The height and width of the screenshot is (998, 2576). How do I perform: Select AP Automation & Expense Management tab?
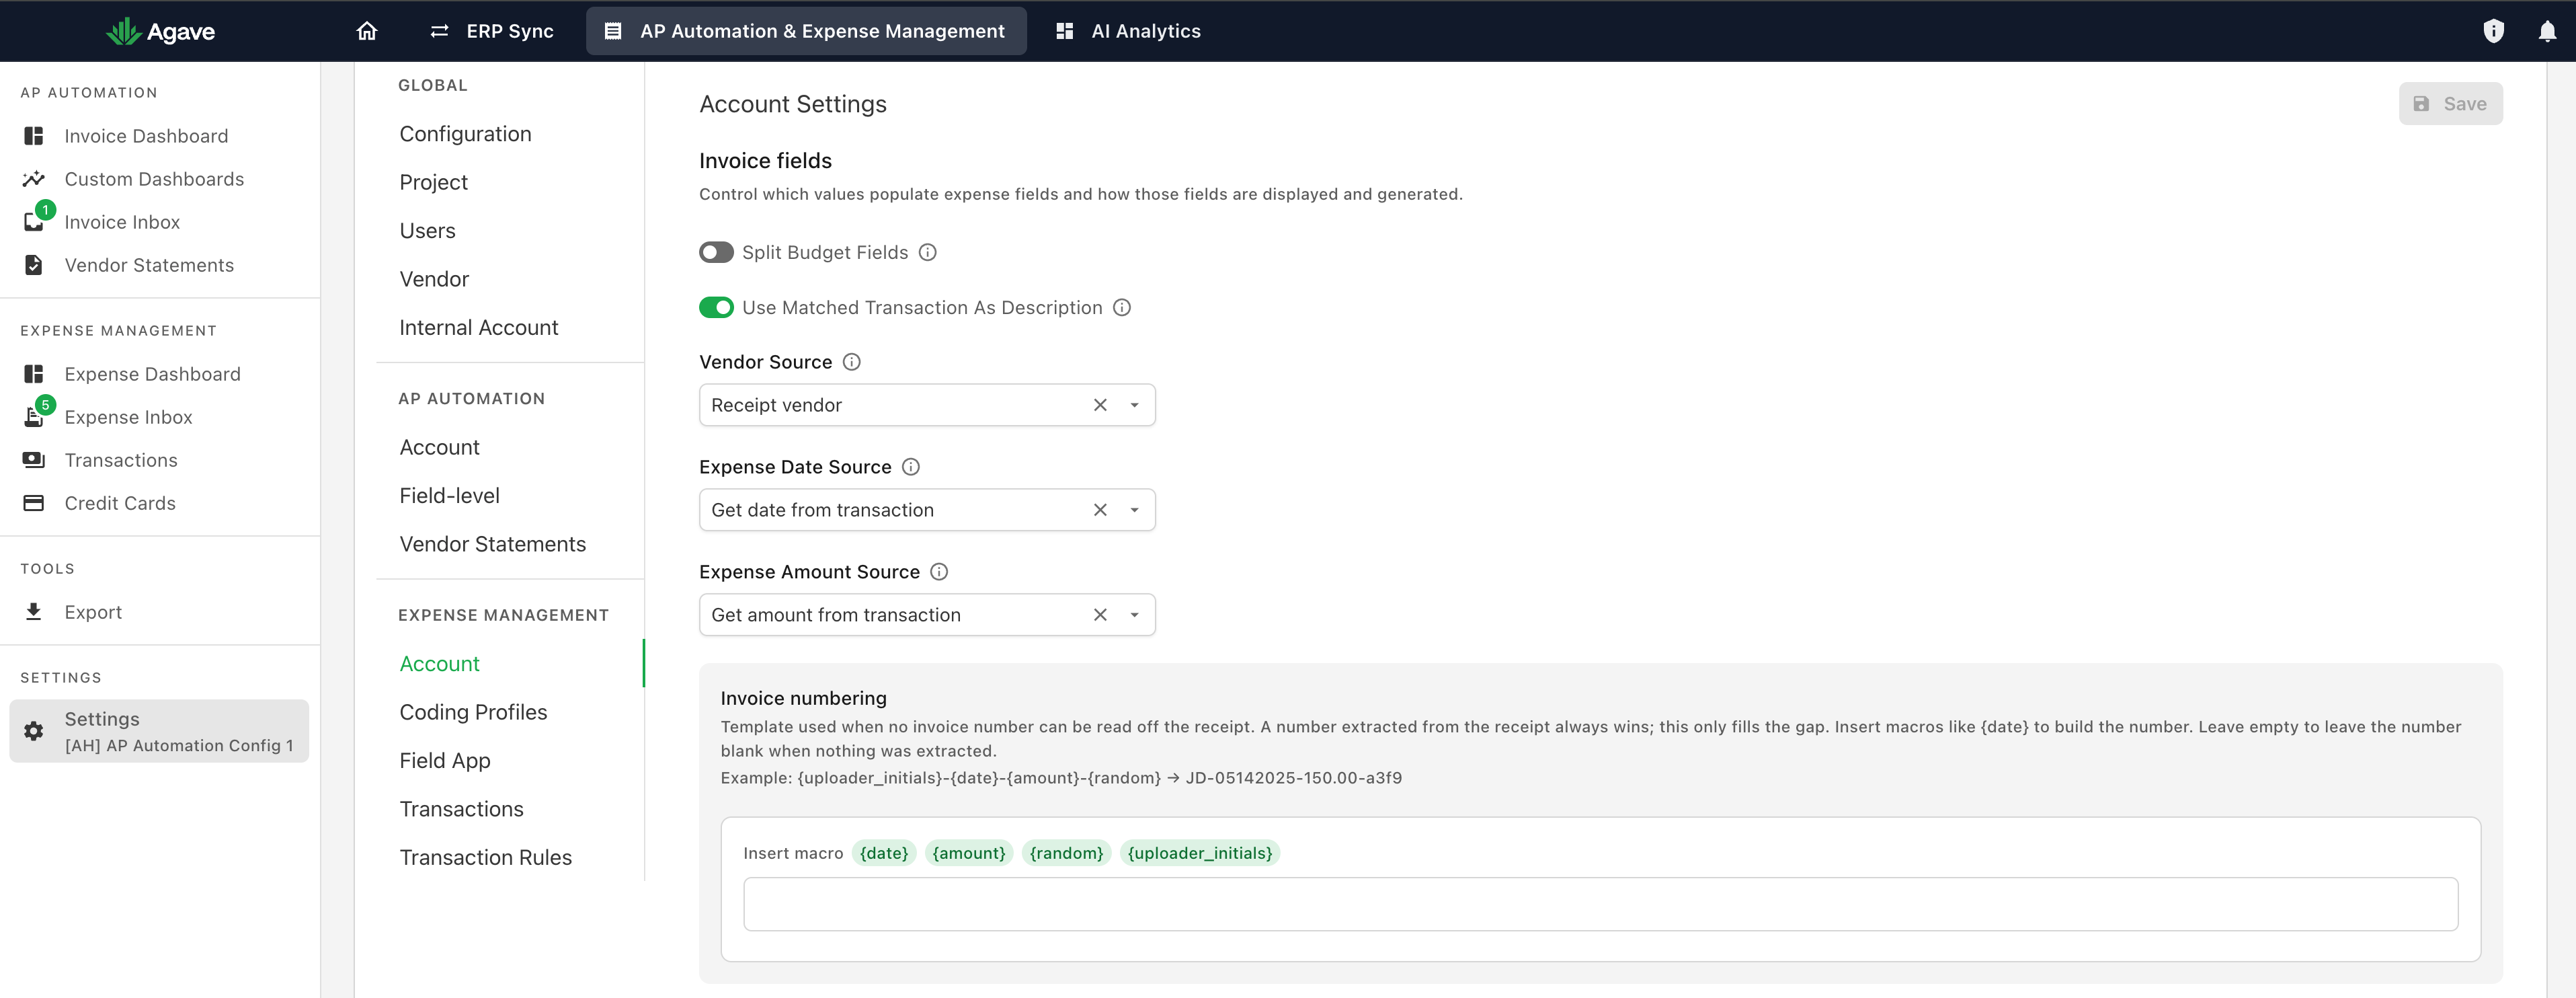[806, 31]
